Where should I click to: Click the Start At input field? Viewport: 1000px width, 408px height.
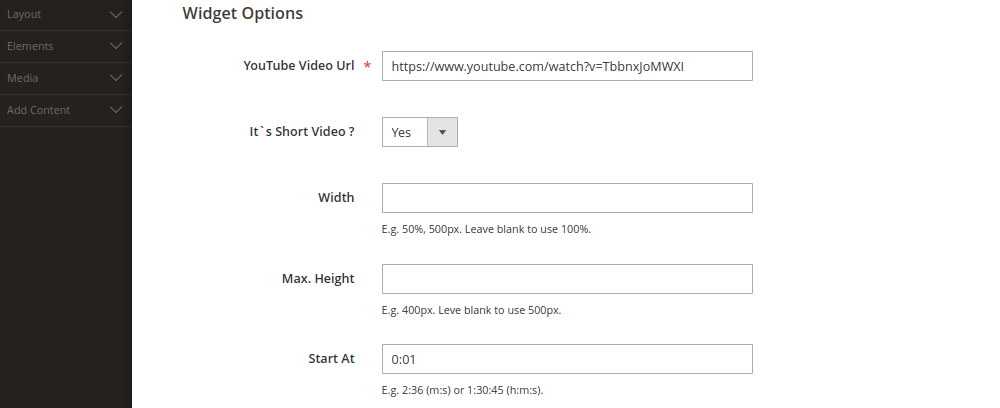click(x=567, y=359)
